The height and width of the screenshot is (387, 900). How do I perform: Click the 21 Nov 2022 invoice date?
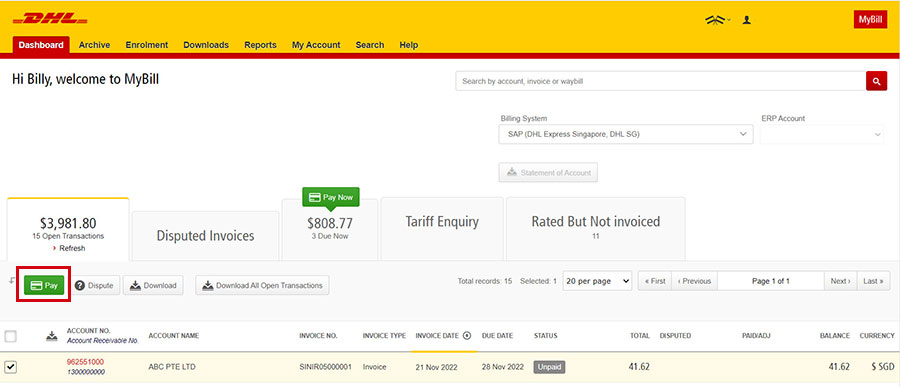436,367
